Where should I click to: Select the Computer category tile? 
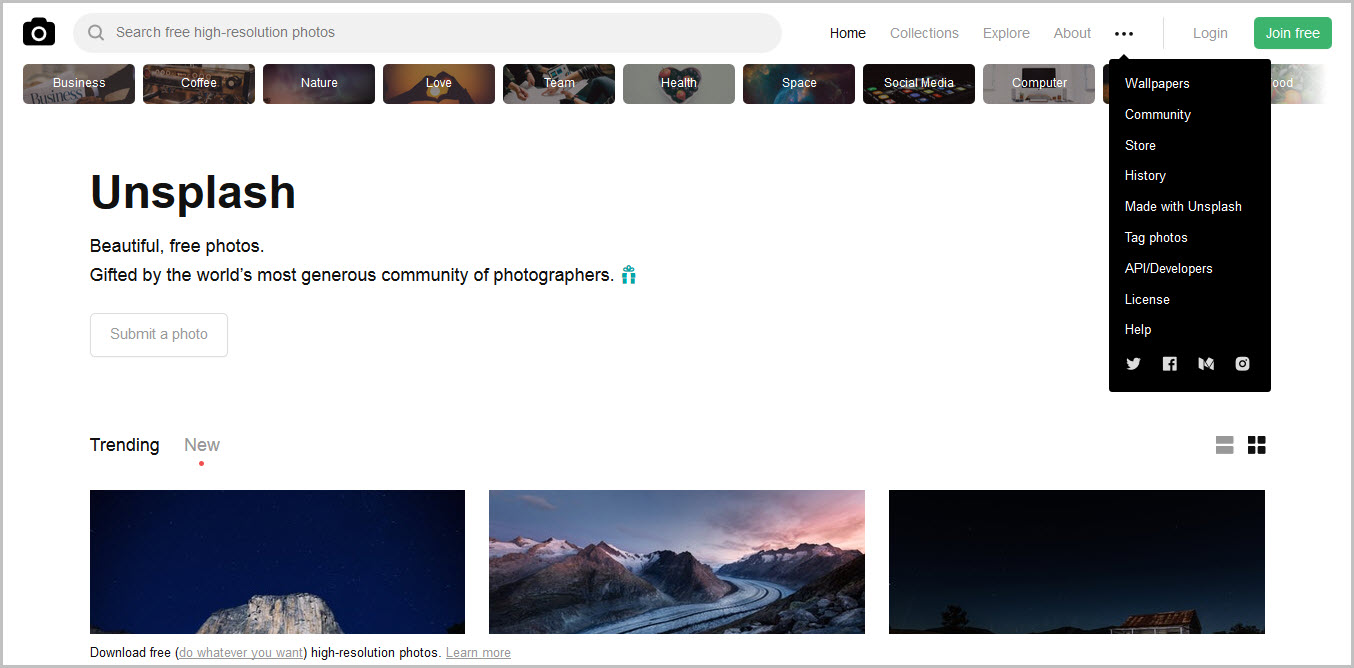pos(1039,84)
